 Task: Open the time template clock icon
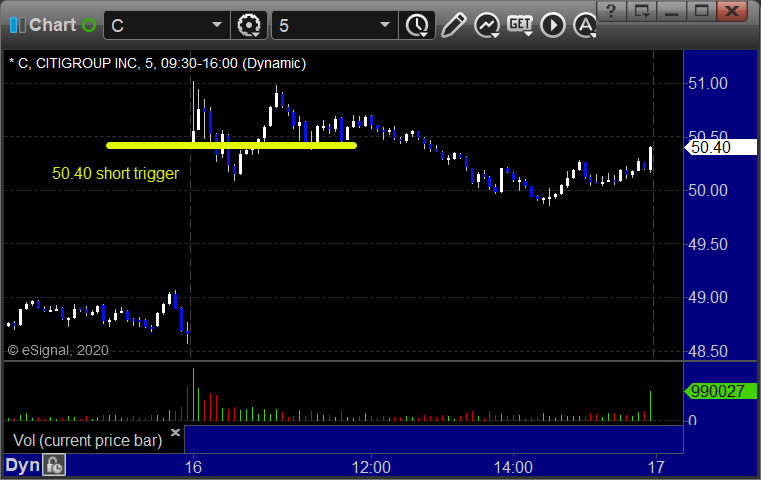click(417, 25)
